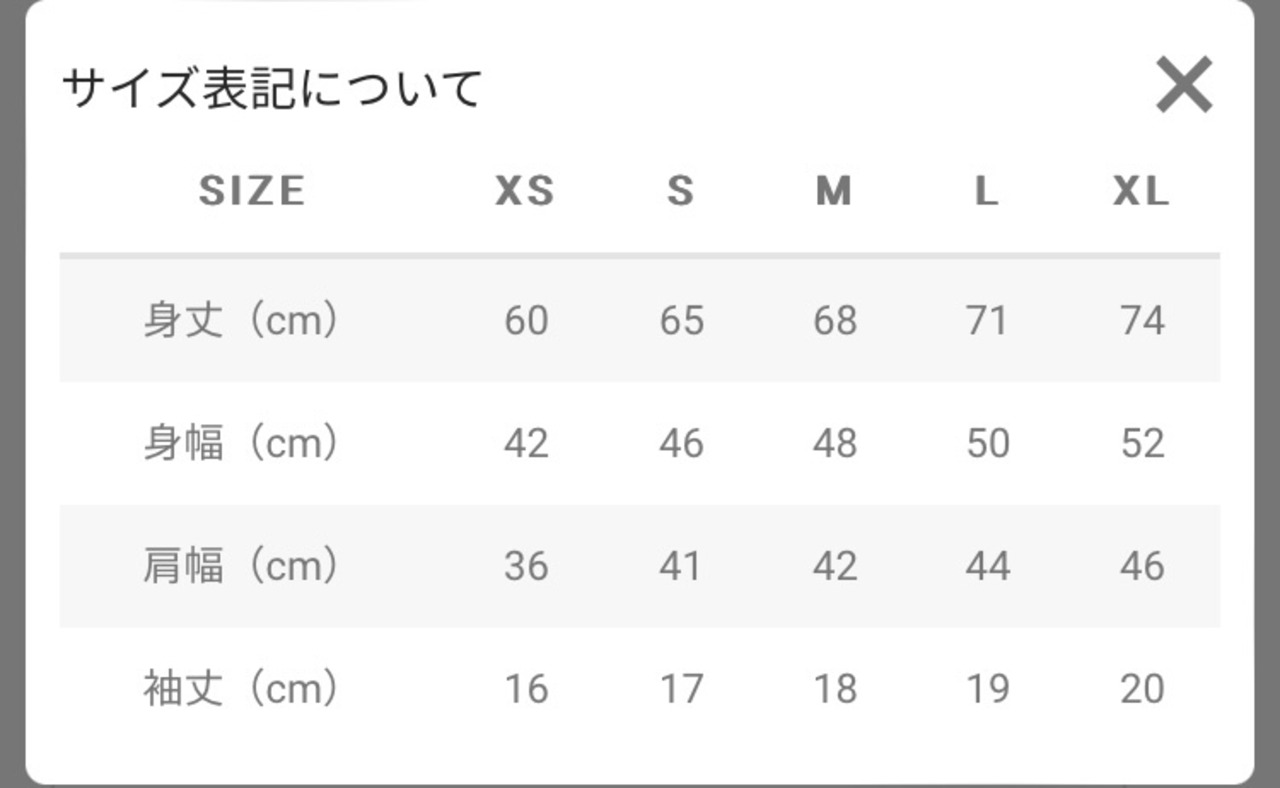Click the 袖丈 (cm) row label
The width and height of the screenshot is (1280, 788).
pos(241,689)
